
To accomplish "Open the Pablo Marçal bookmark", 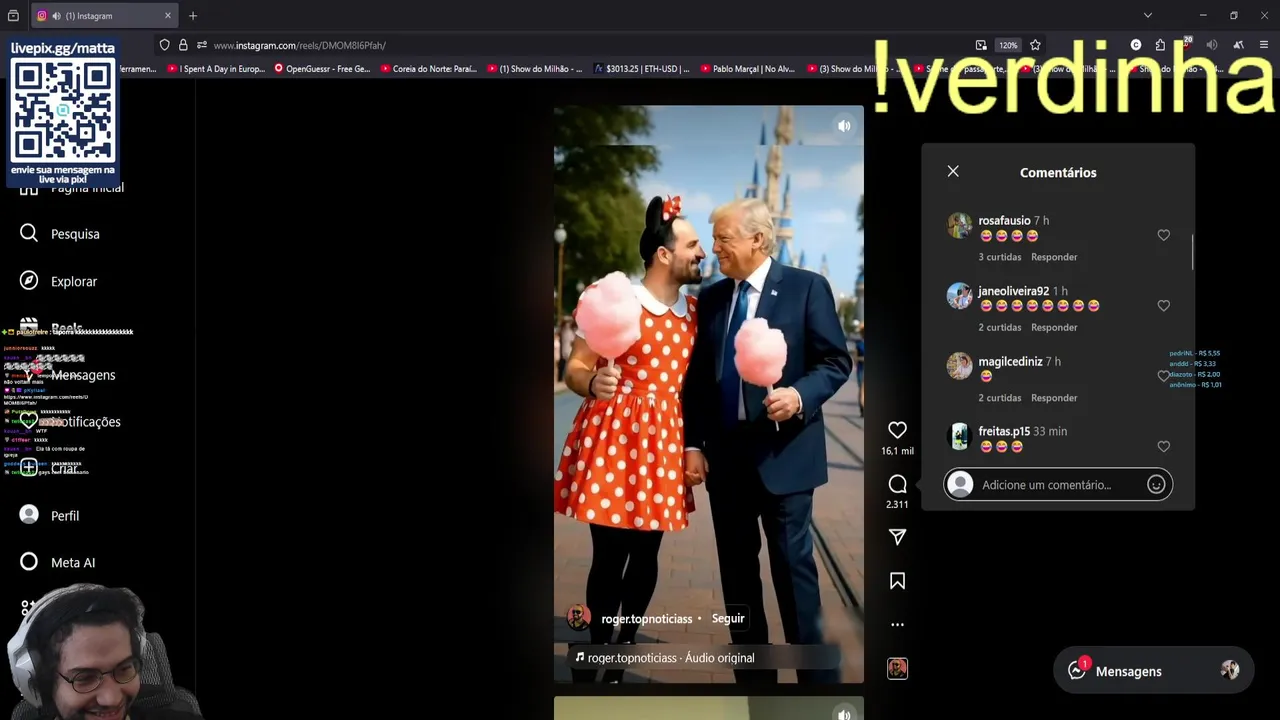I will (x=747, y=69).
